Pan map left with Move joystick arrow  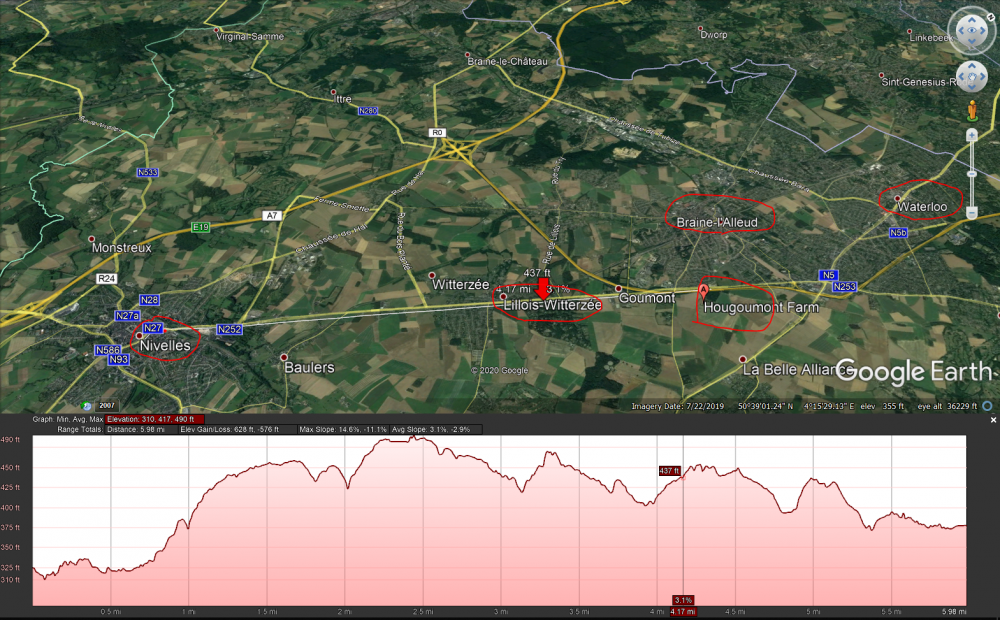click(961, 77)
